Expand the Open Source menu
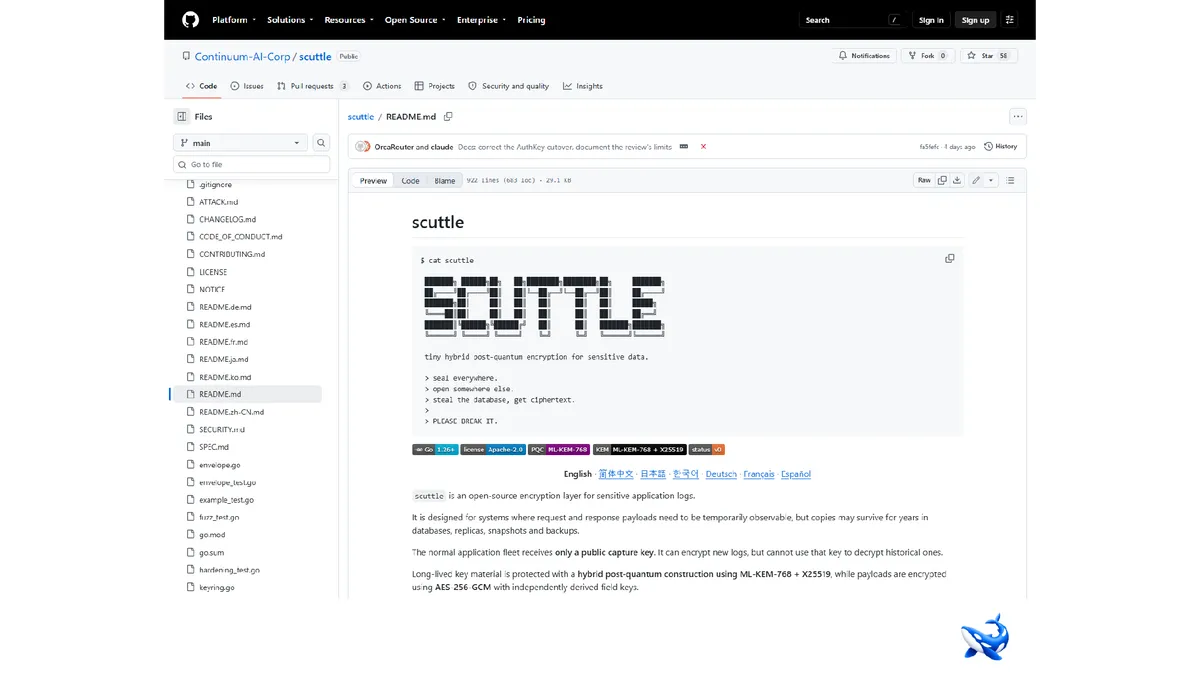Screen dimensions: 1200x675 click(415, 20)
